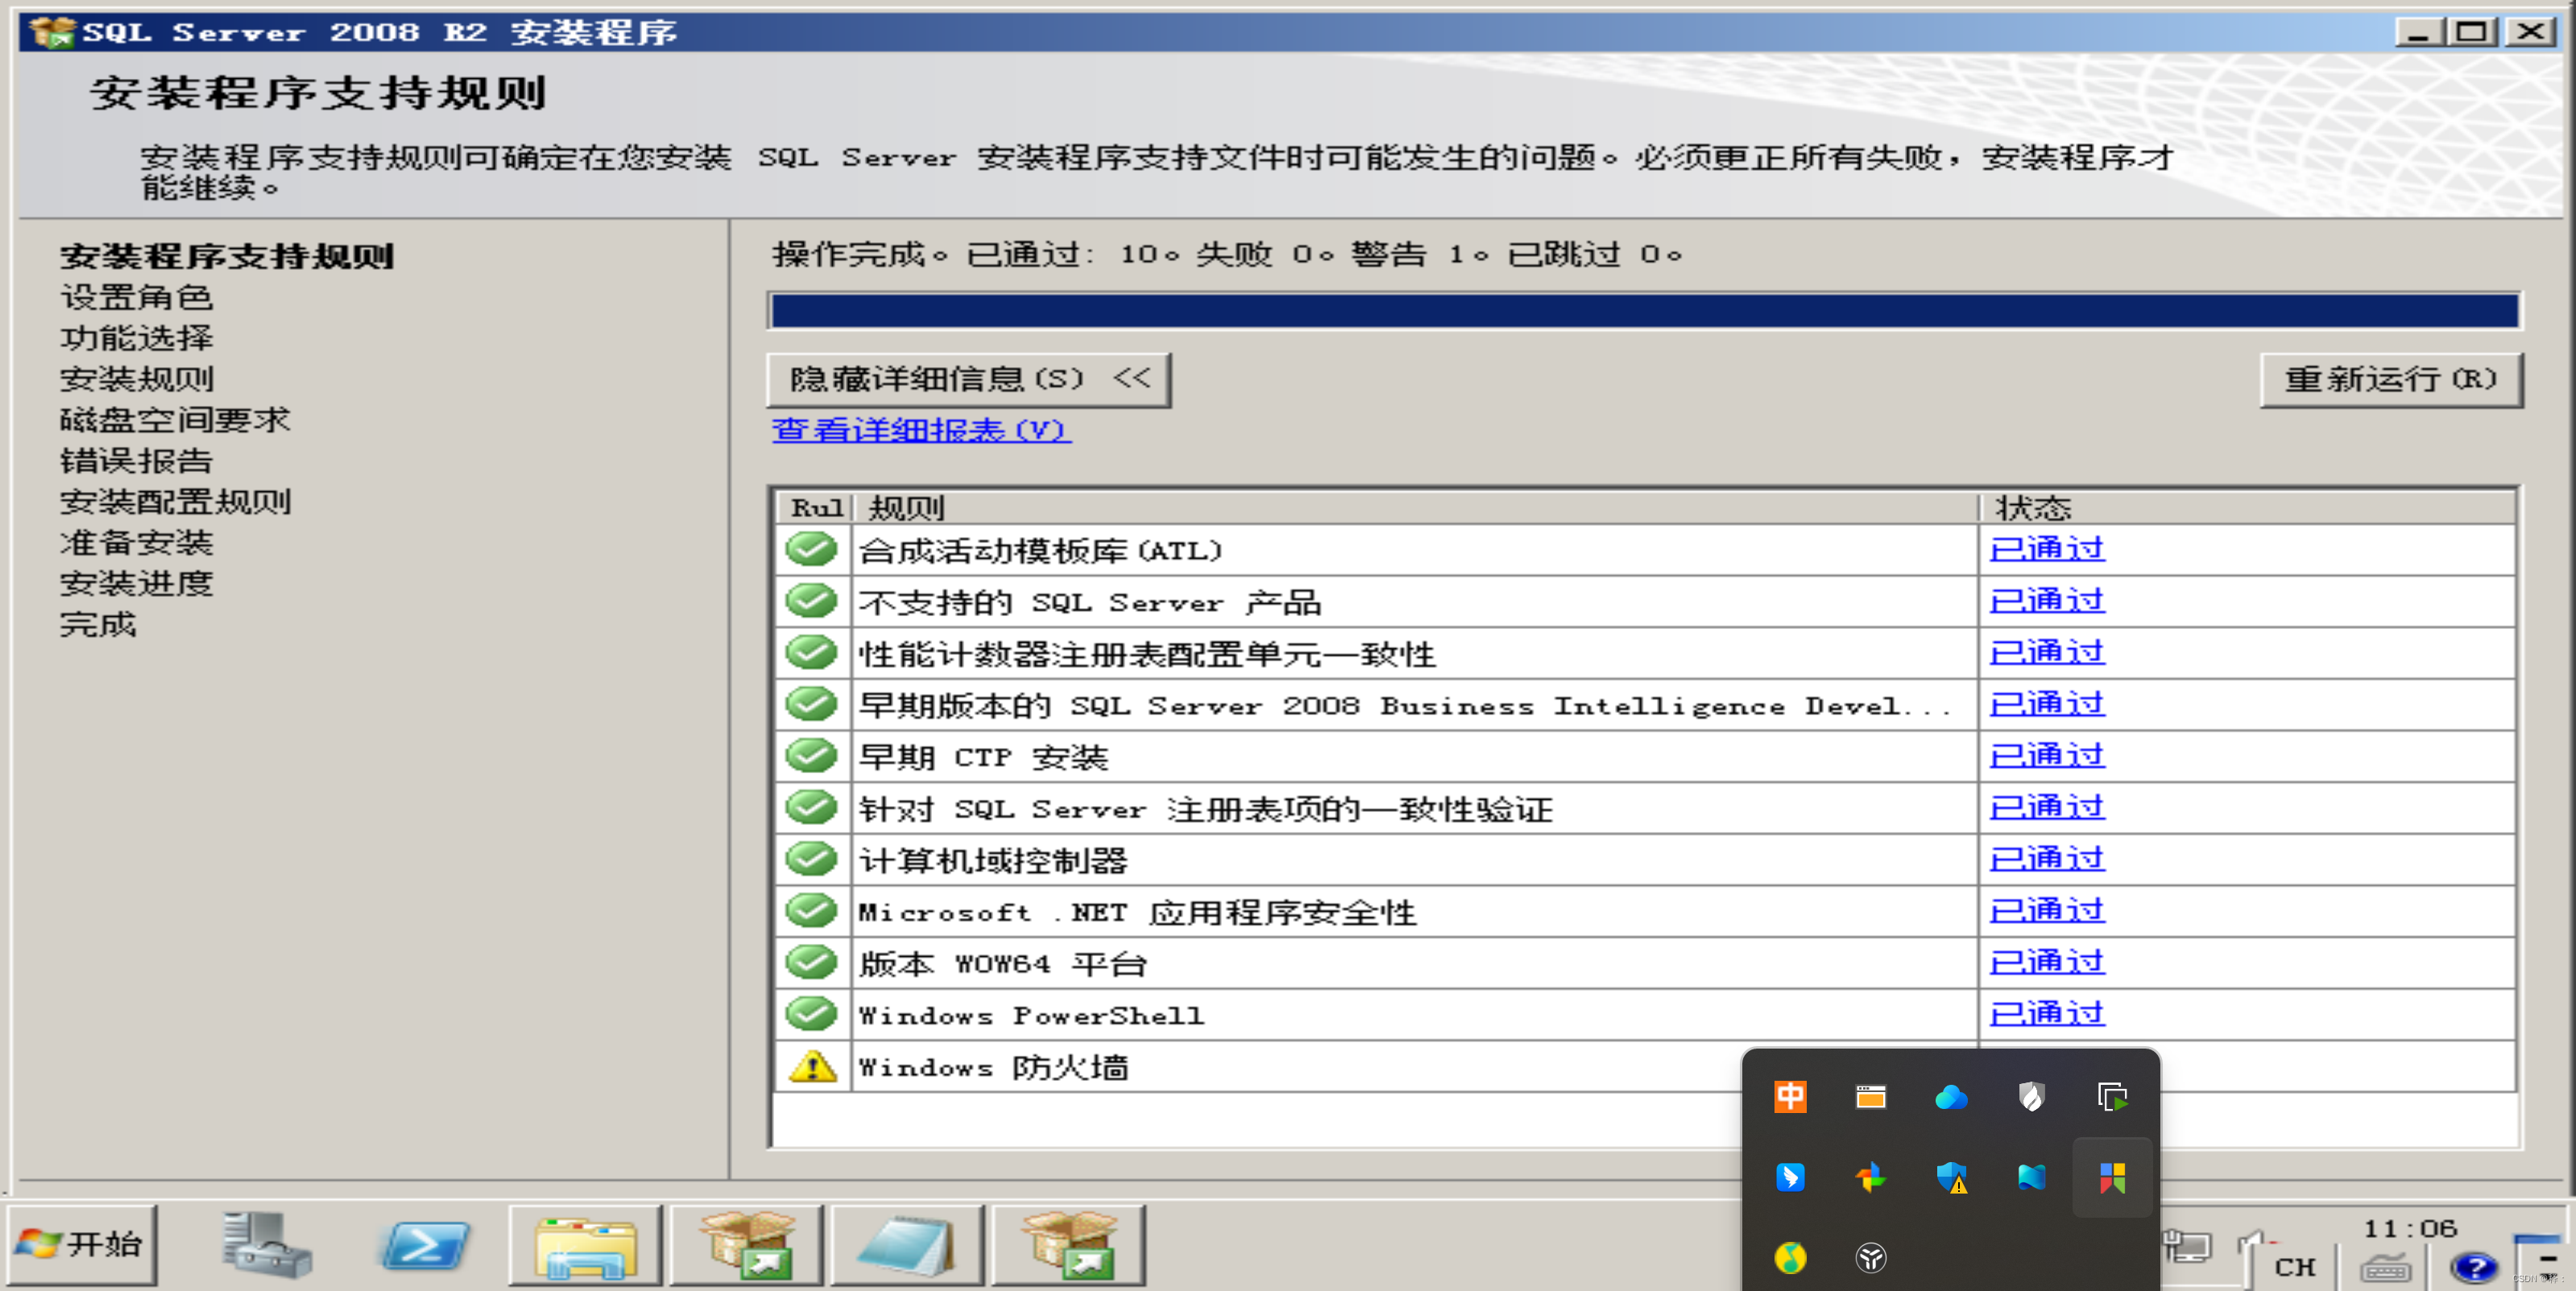2576x1291 pixels.
Task: Open 已通过 link for 计算机域控制器
Action: 2047,860
